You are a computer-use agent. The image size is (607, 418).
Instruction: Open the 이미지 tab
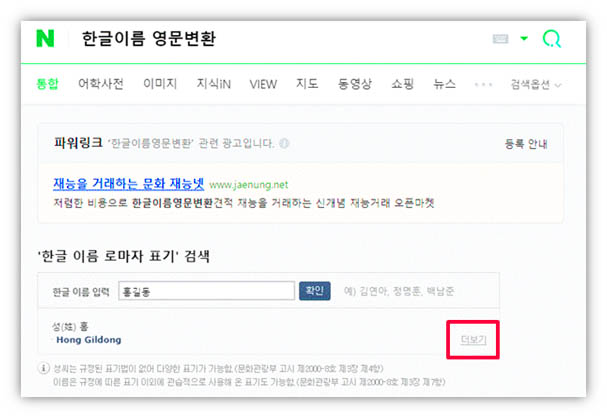(x=160, y=84)
